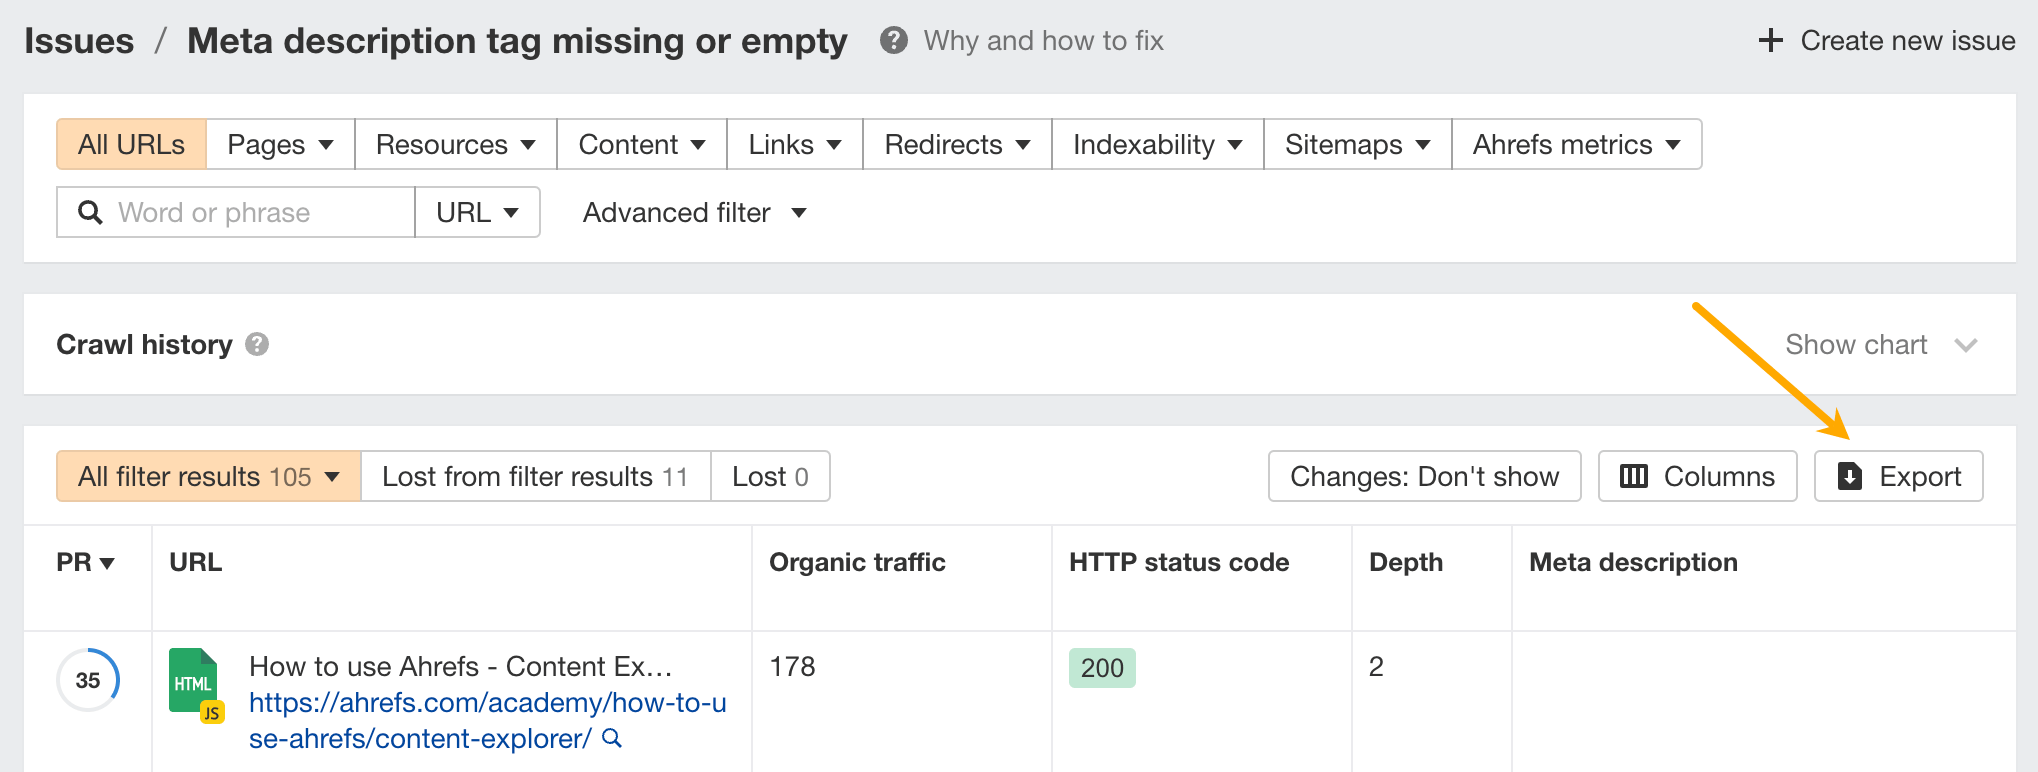Click the Depth column header
The width and height of the screenshot is (2038, 772).
(1406, 563)
